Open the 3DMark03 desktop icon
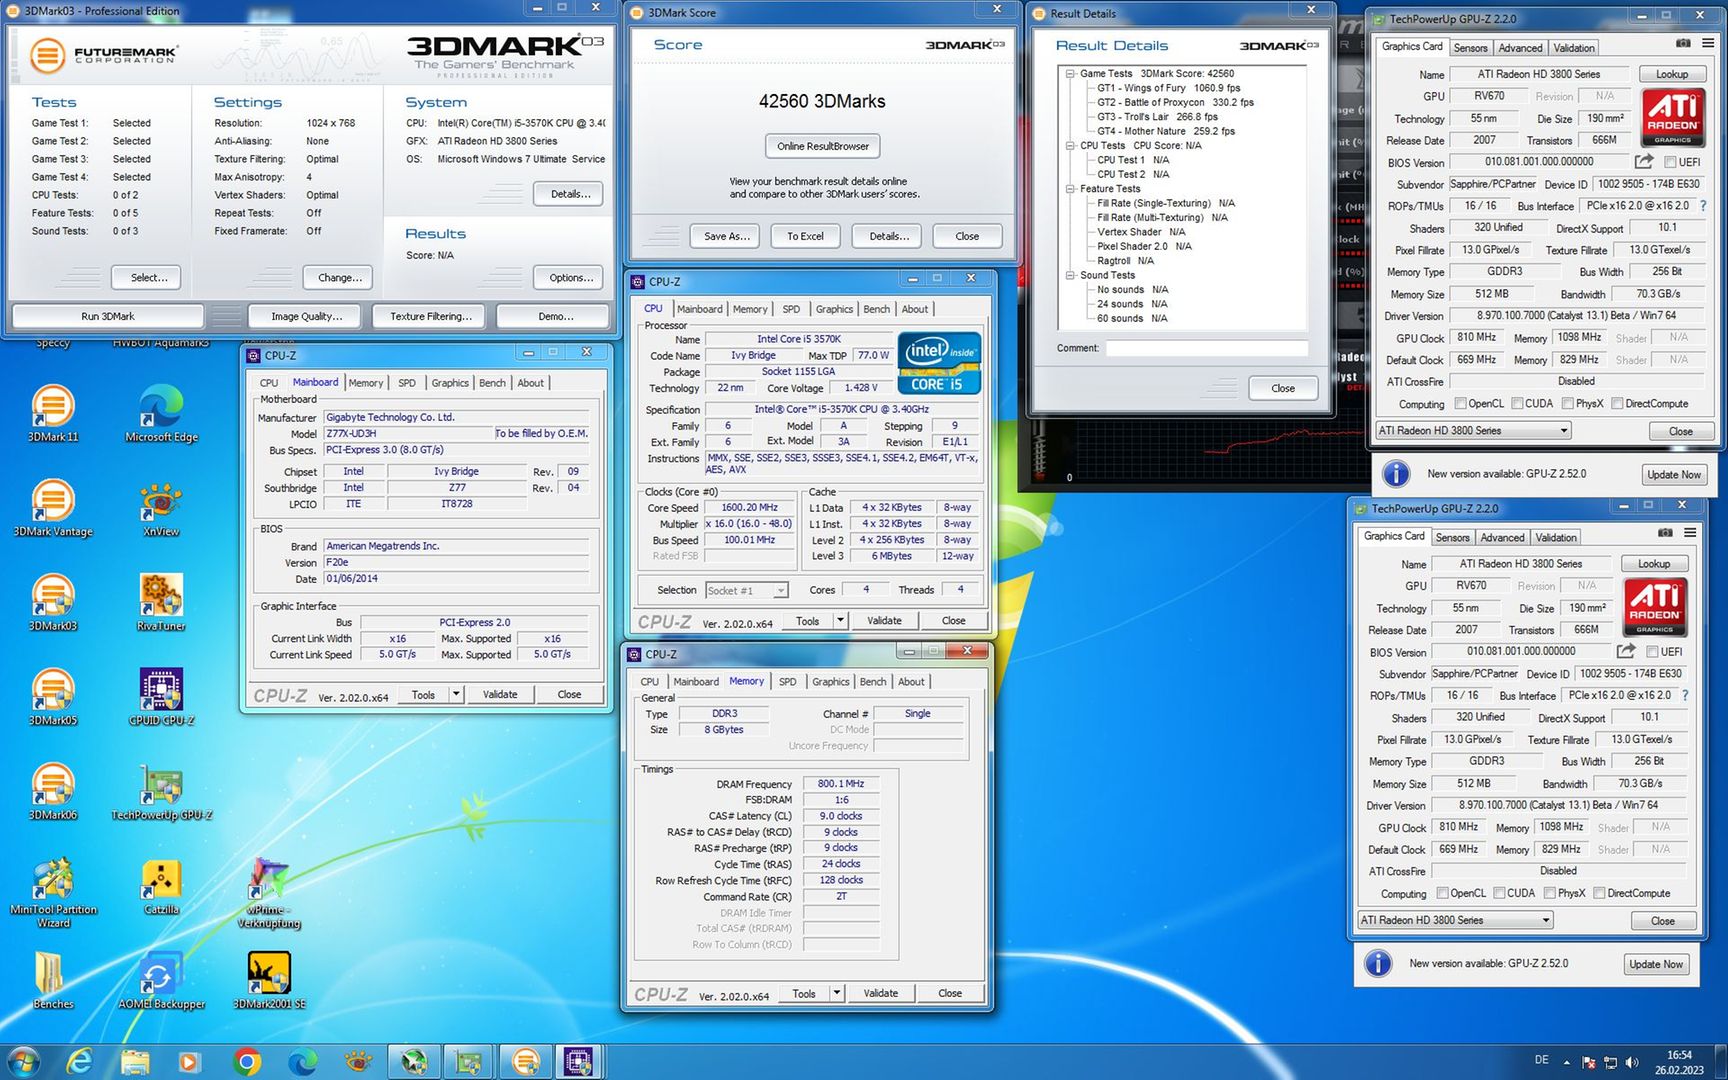Viewport: 1728px width, 1080px height. tap(53, 603)
